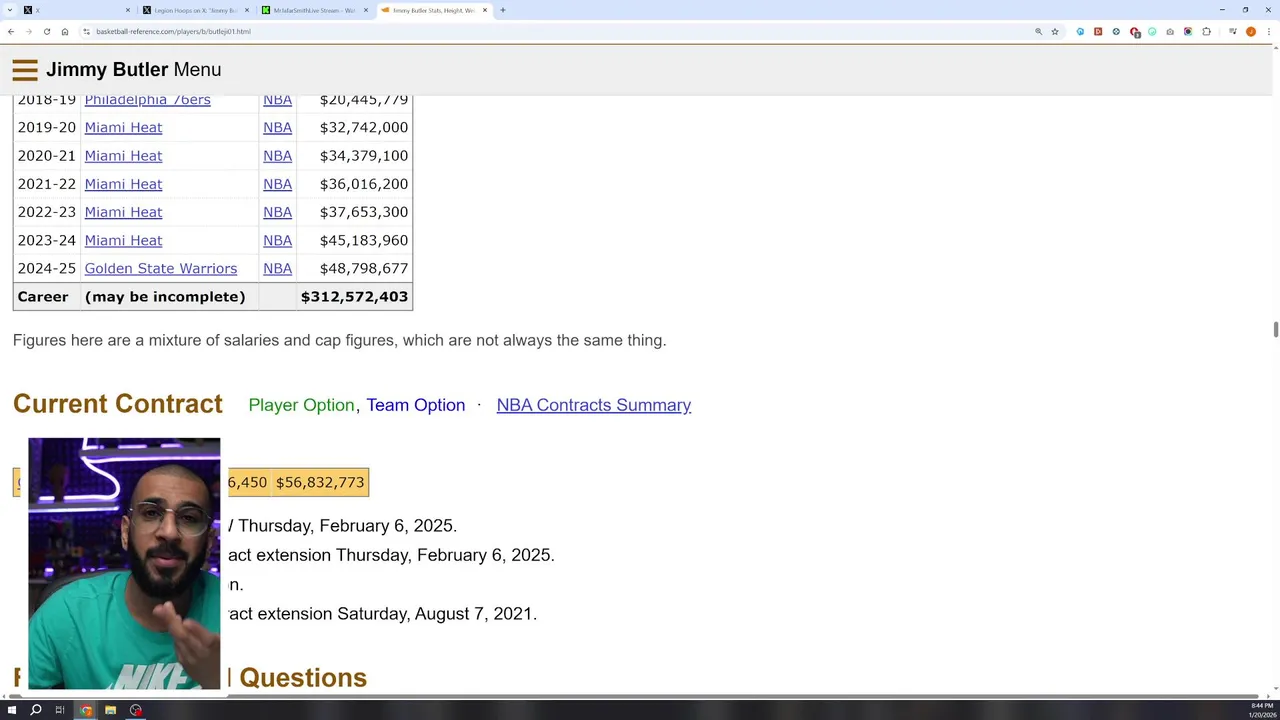Click the green Player Option legend label

click(x=301, y=405)
